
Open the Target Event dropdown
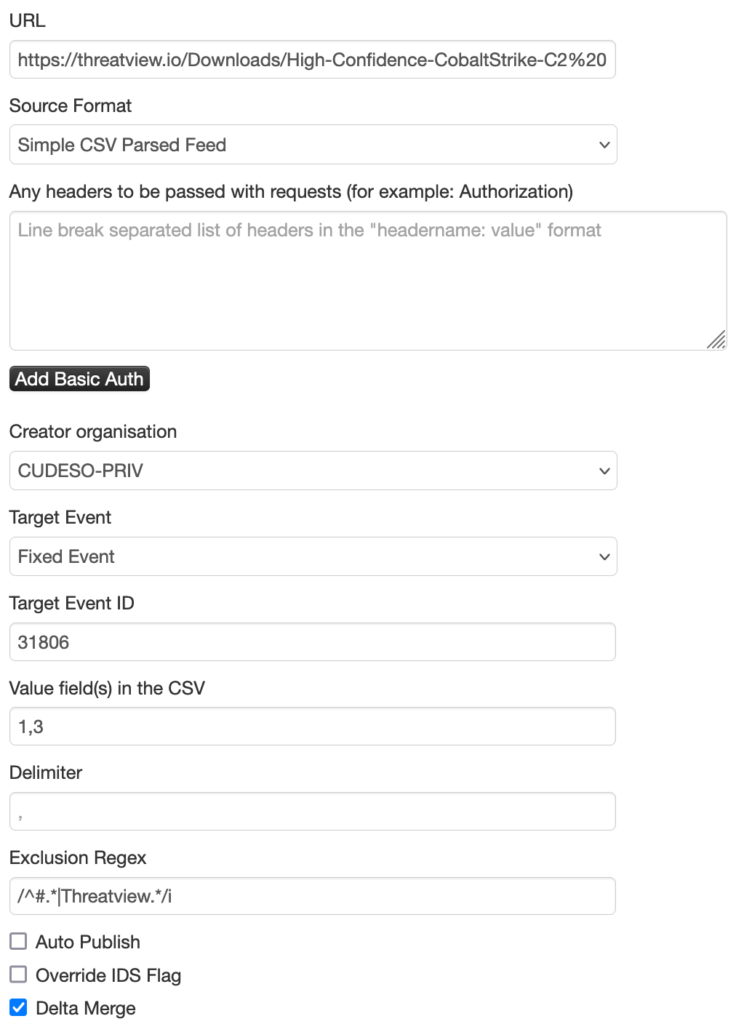(312, 556)
